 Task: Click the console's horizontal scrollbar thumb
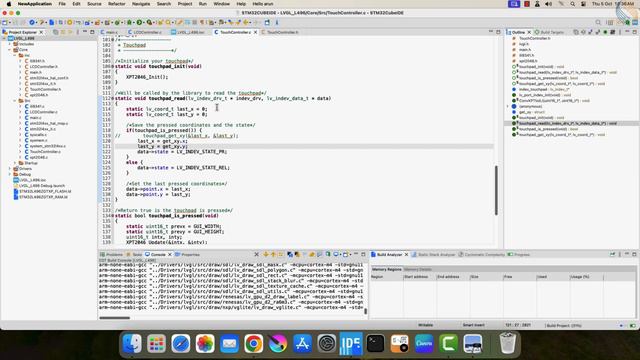pyautogui.click(x=115, y=318)
